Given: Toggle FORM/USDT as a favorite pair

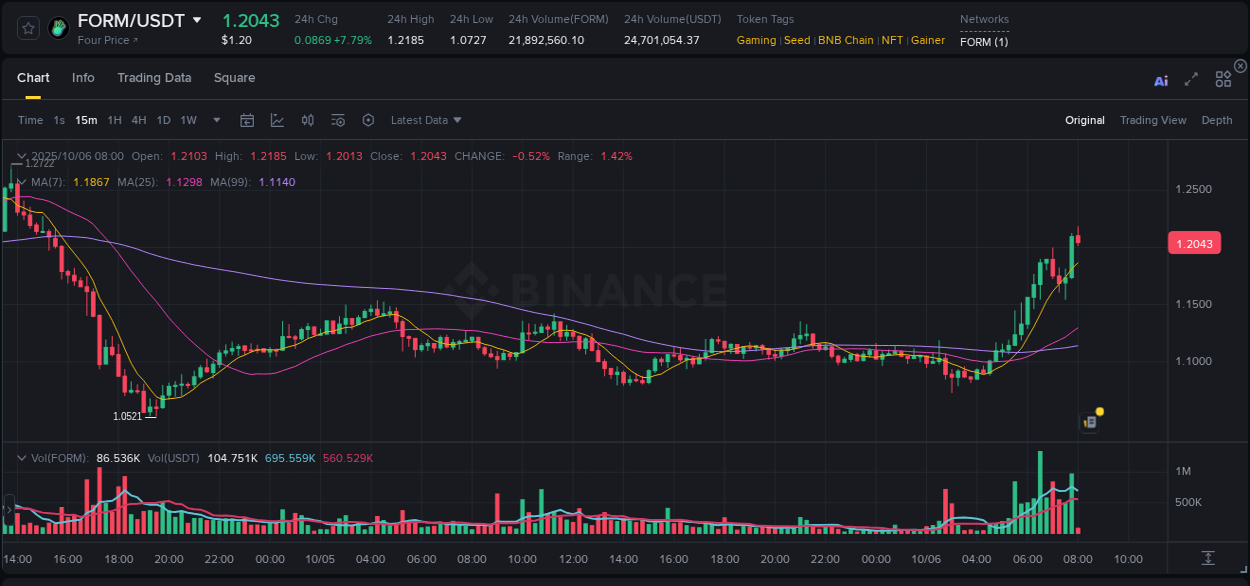Looking at the screenshot, I should coord(27,28).
